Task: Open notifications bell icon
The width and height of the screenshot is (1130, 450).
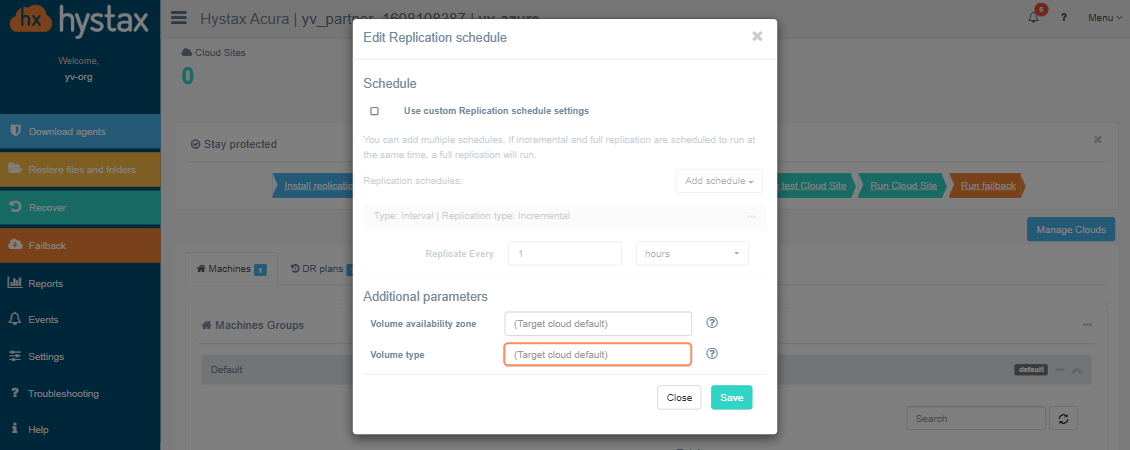Action: [1034, 17]
